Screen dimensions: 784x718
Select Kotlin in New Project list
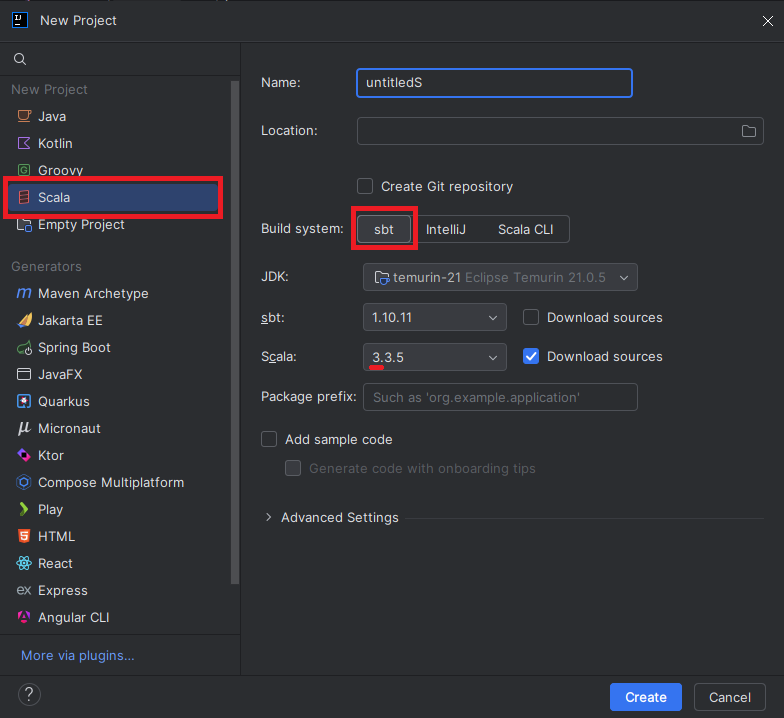tap(112, 144)
